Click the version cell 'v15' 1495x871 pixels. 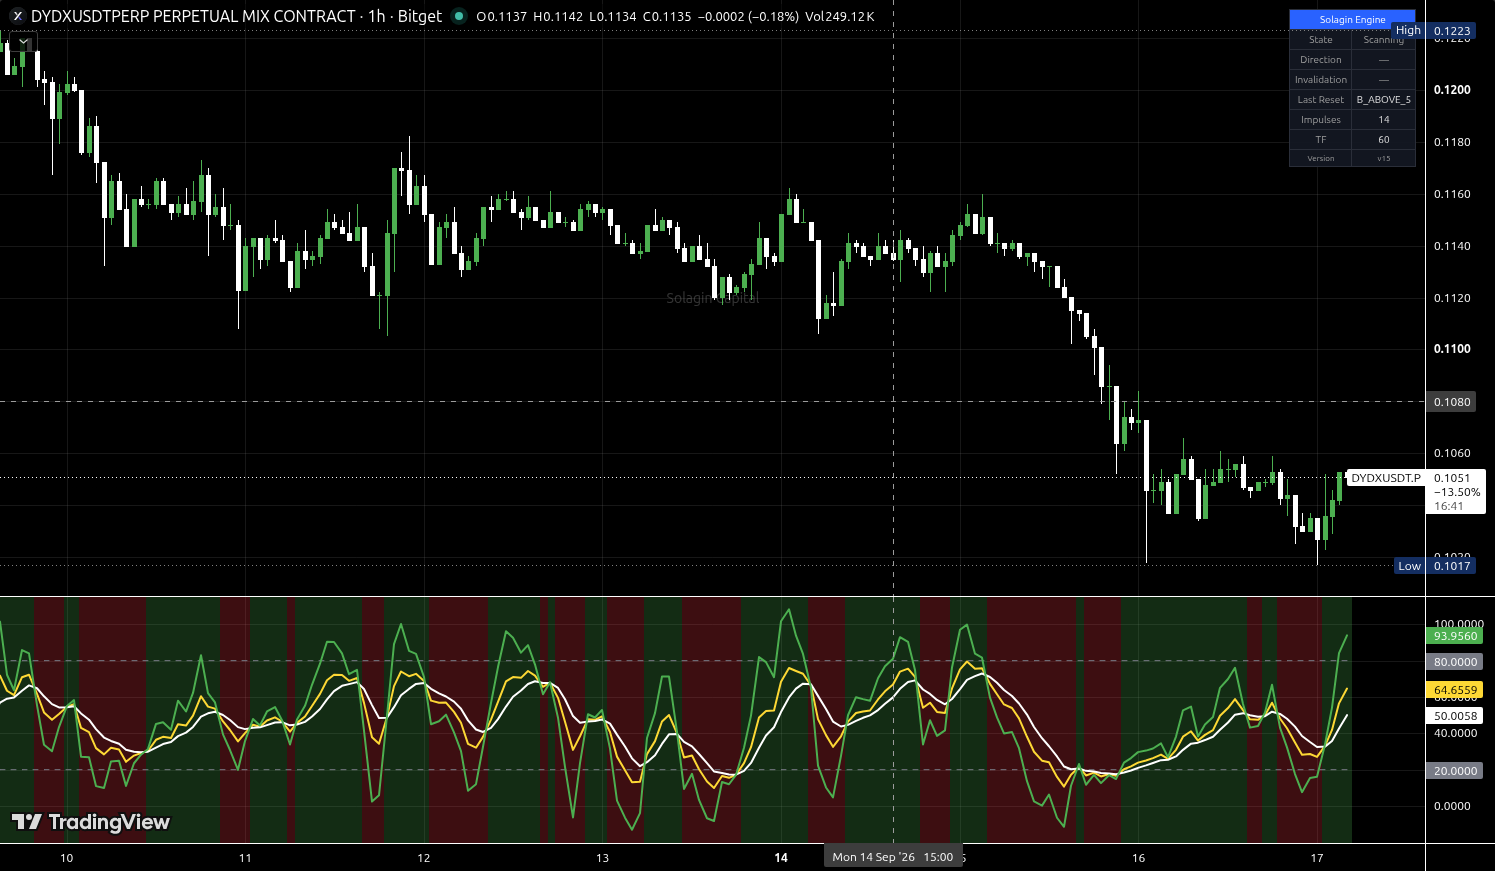click(x=1383, y=158)
